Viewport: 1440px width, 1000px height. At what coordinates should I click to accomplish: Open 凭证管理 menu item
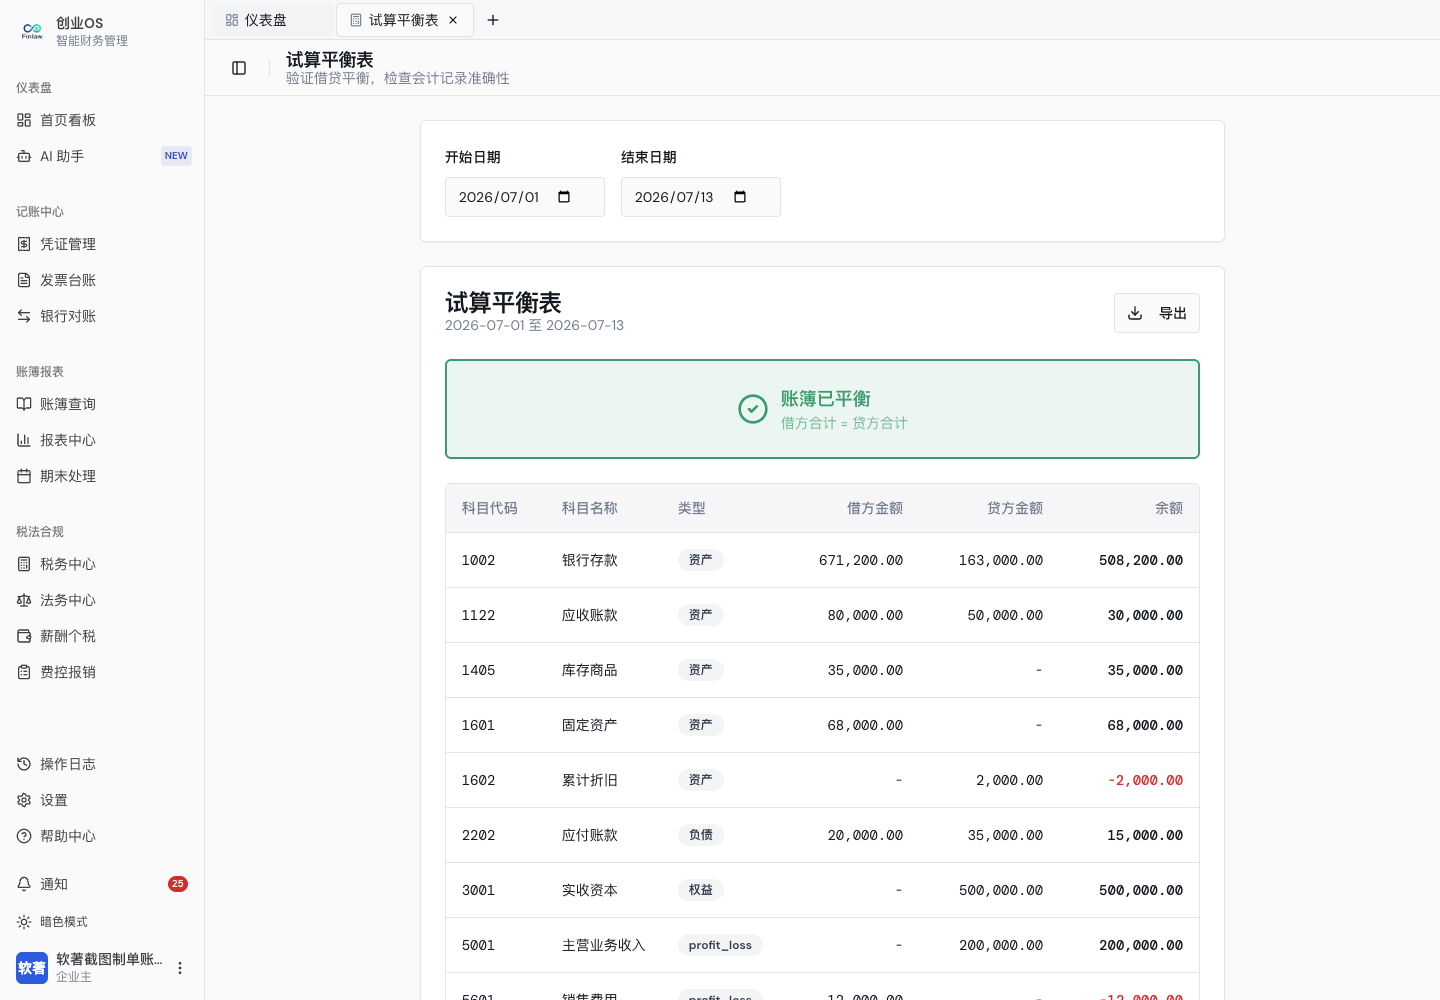tap(102, 244)
